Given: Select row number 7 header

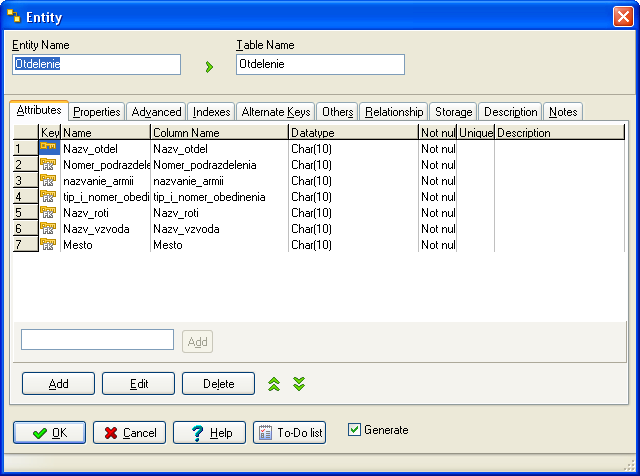Looking at the screenshot, I should point(26,245).
